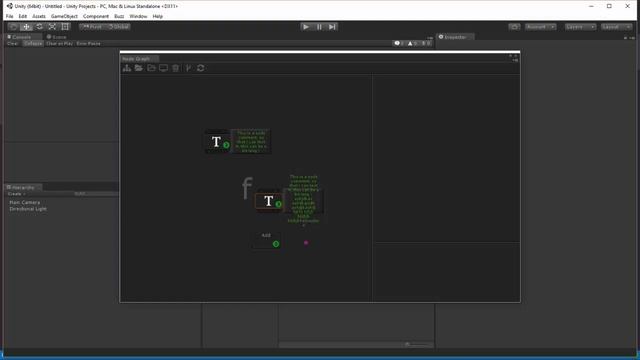This screenshot has height=360, width=640.
Task: Open the File menu
Action: (x=9, y=16)
